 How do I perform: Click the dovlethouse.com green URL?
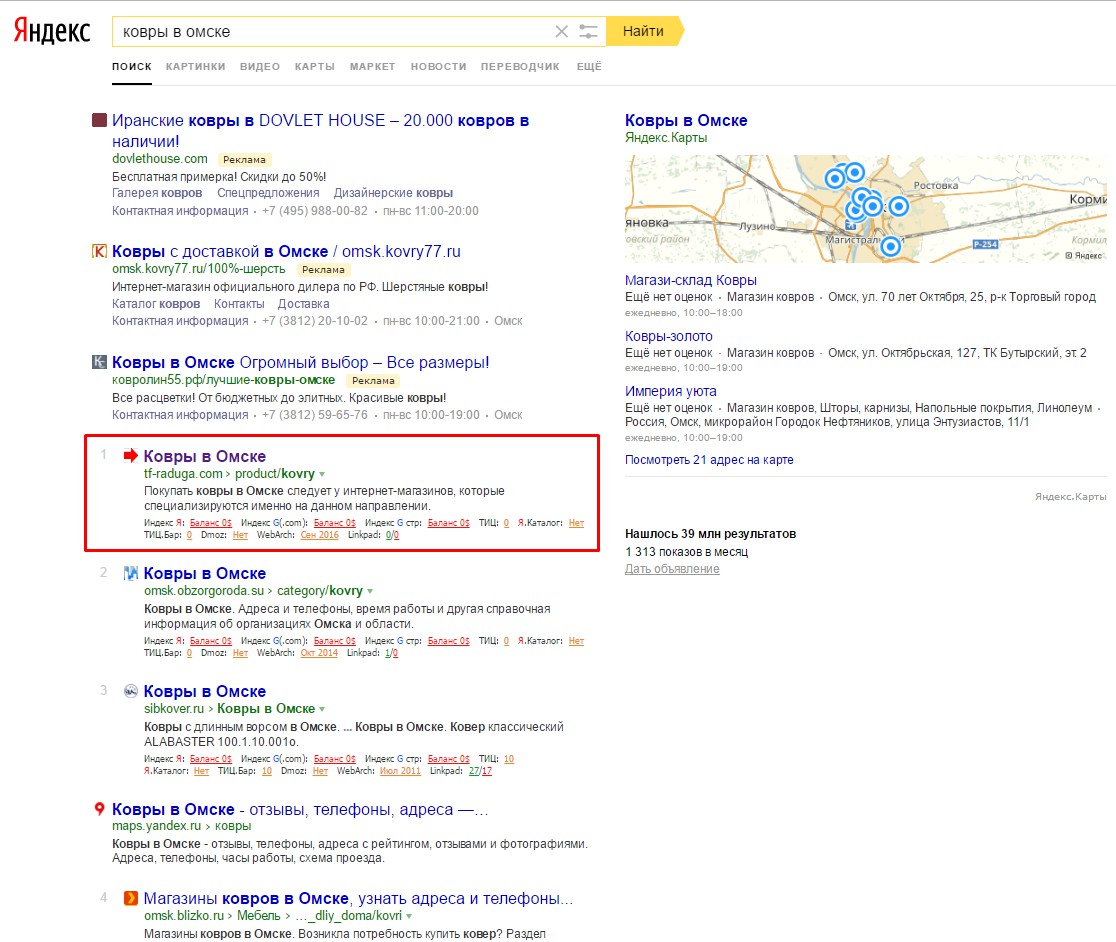click(x=159, y=159)
